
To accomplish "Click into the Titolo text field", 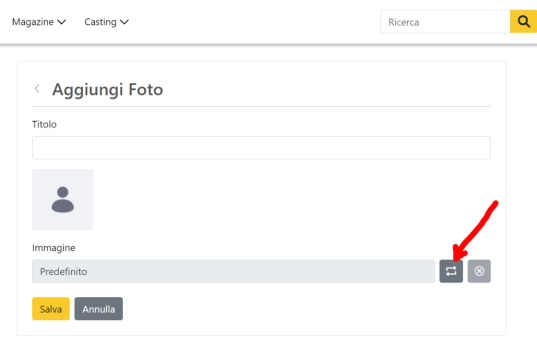I will [x=261, y=148].
